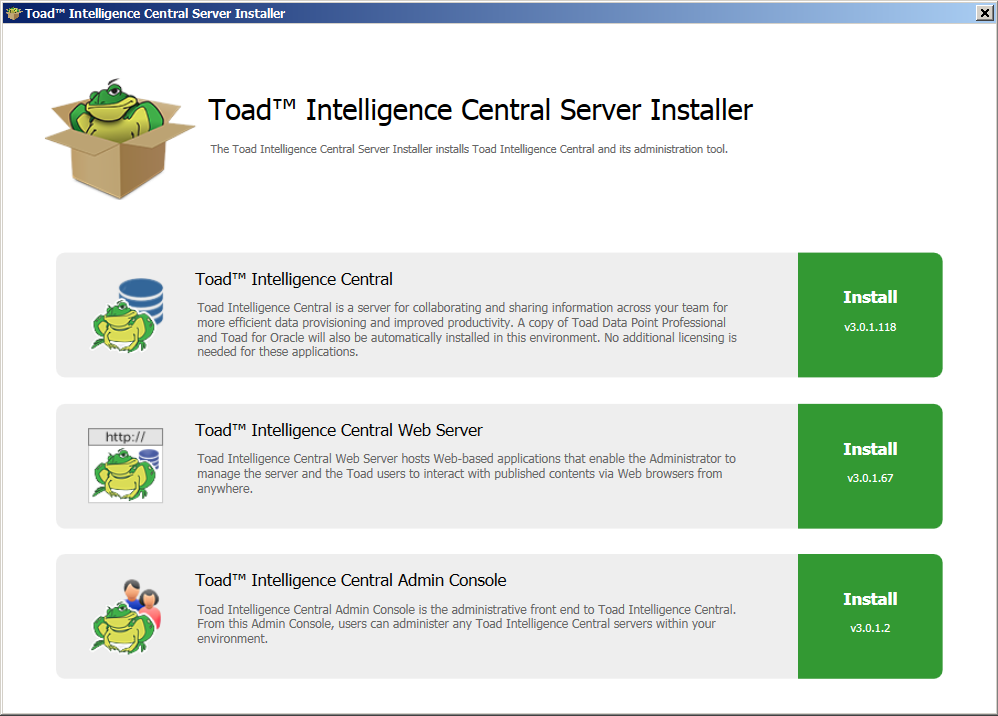Install Toad Intelligence Central v3.0.1.118
Image resolution: width=998 pixels, height=716 pixels.
[870, 315]
